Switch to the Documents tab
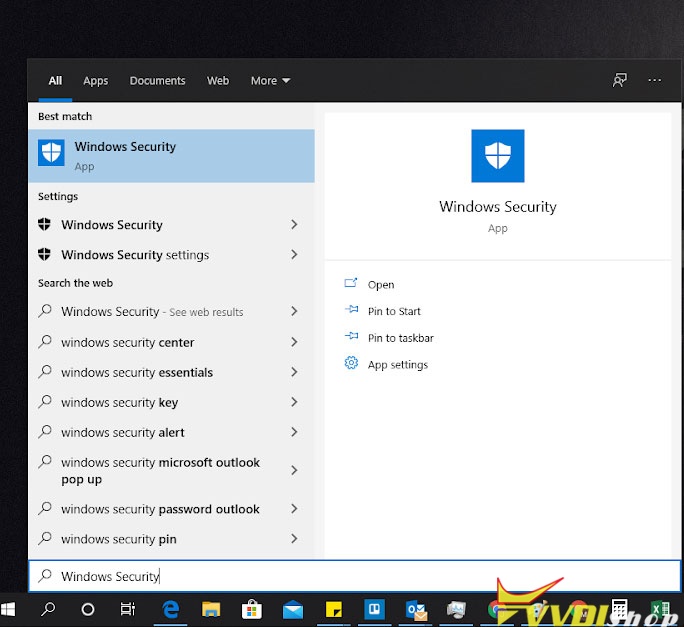684x627 pixels. click(x=157, y=81)
